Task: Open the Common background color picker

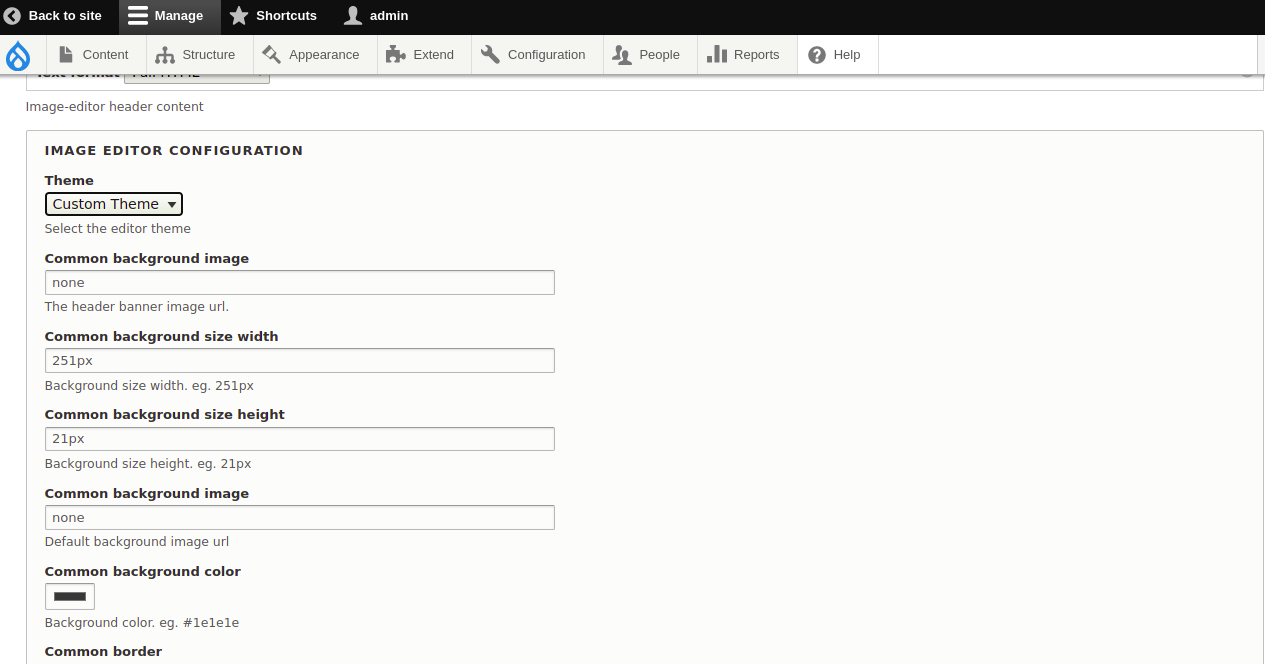Action: click(x=69, y=596)
